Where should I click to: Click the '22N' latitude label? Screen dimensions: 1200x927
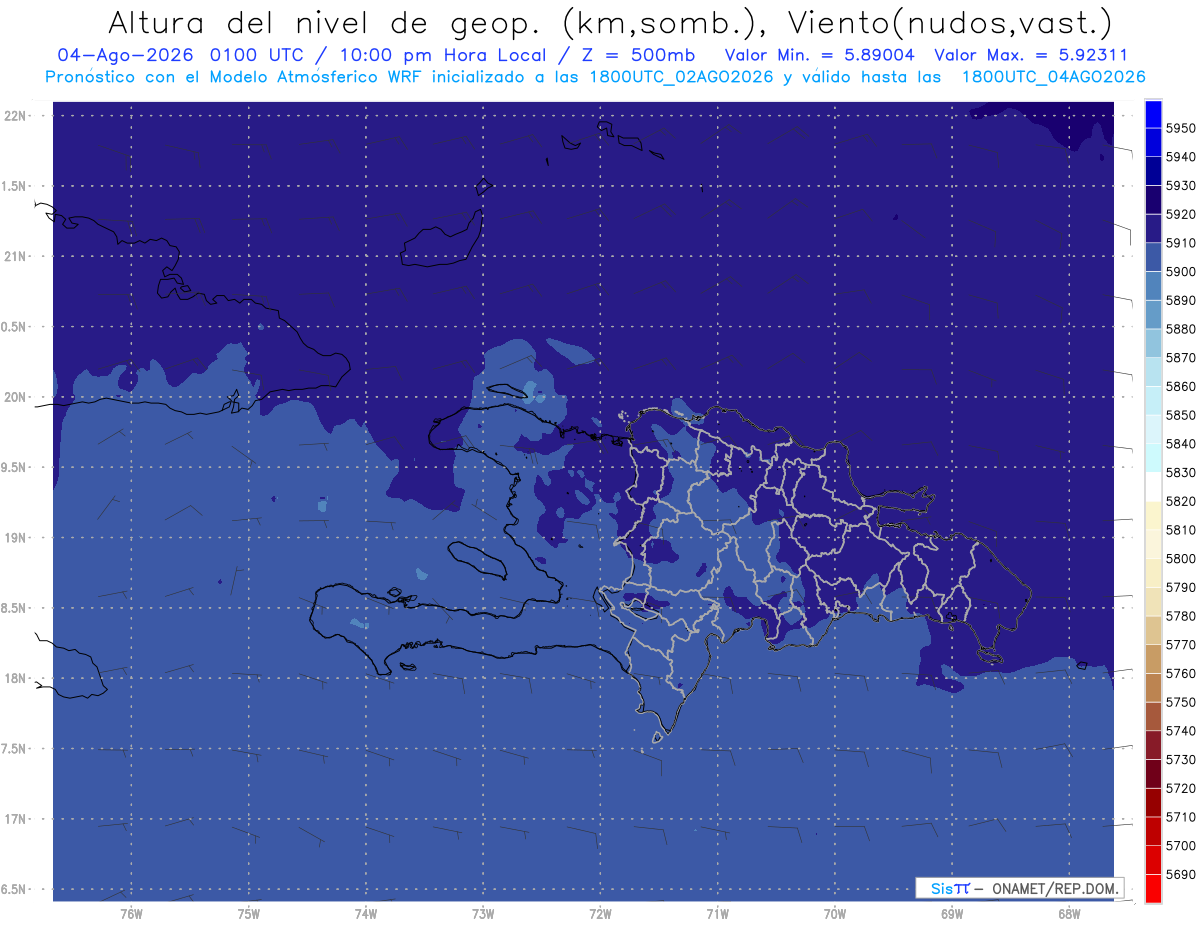pyautogui.click(x=17, y=115)
